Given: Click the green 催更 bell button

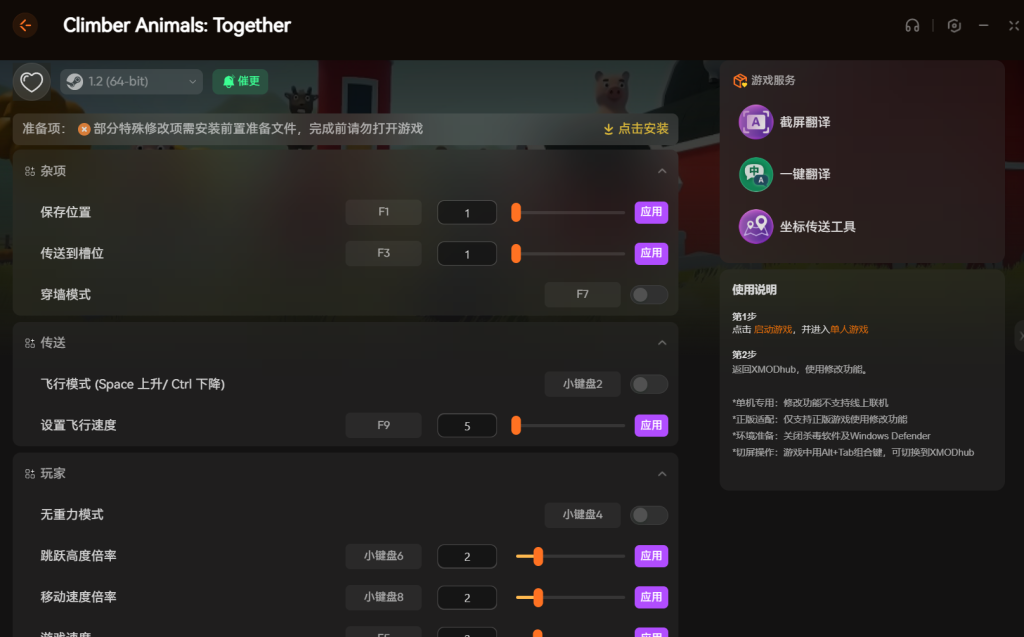Looking at the screenshot, I should tap(240, 82).
